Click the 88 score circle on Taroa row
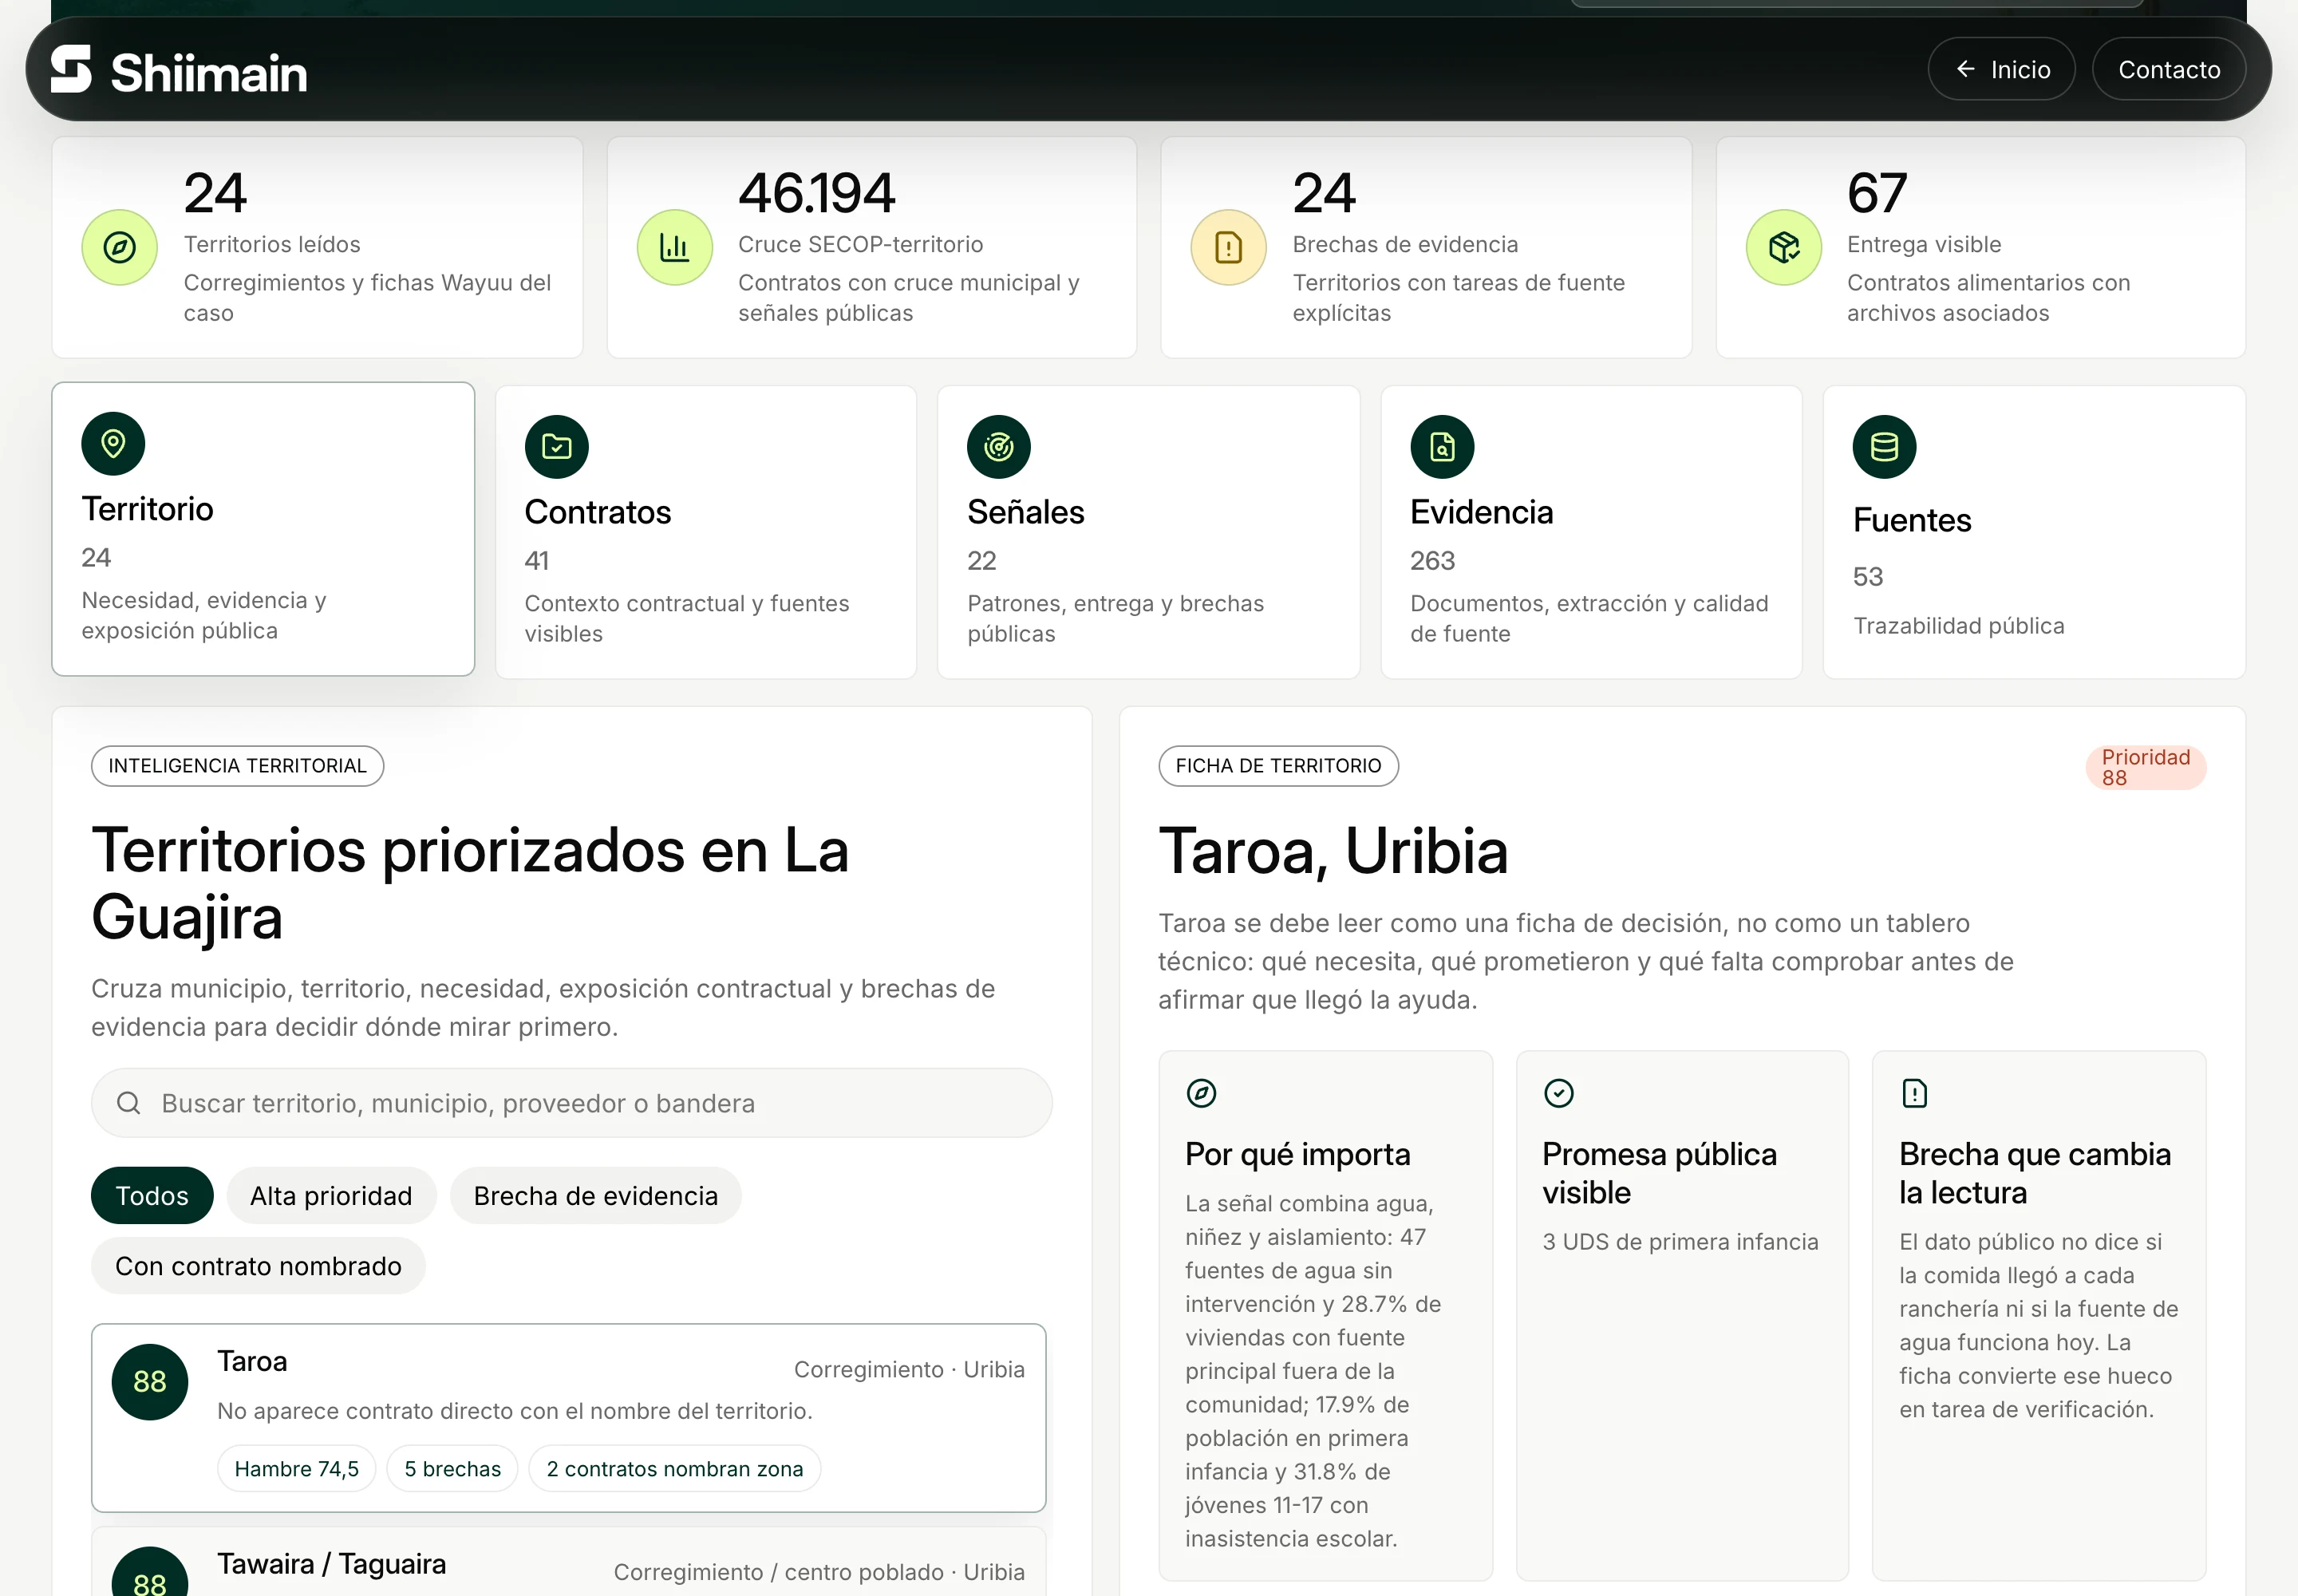The image size is (2298, 1596). pyautogui.click(x=150, y=1382)
